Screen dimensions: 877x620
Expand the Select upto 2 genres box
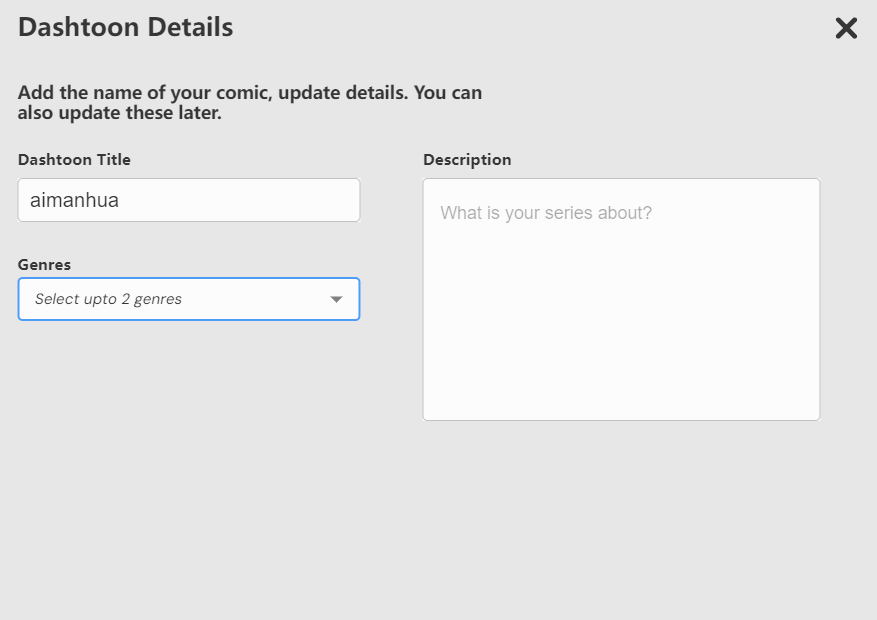pyautogui.click(x=189, y=299)
